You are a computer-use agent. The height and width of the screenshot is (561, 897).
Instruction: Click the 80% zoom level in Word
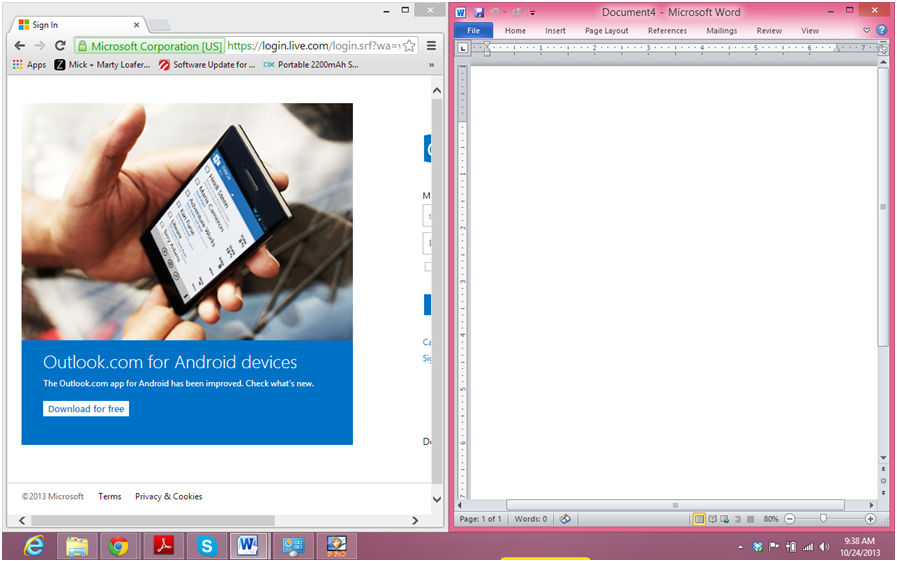[x=771, y=519]
